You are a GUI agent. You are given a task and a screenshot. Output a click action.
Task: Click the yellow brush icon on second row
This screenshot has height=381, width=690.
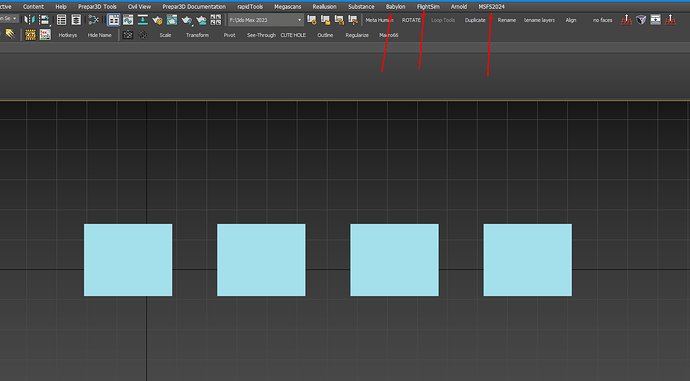[x=10, y=35]
